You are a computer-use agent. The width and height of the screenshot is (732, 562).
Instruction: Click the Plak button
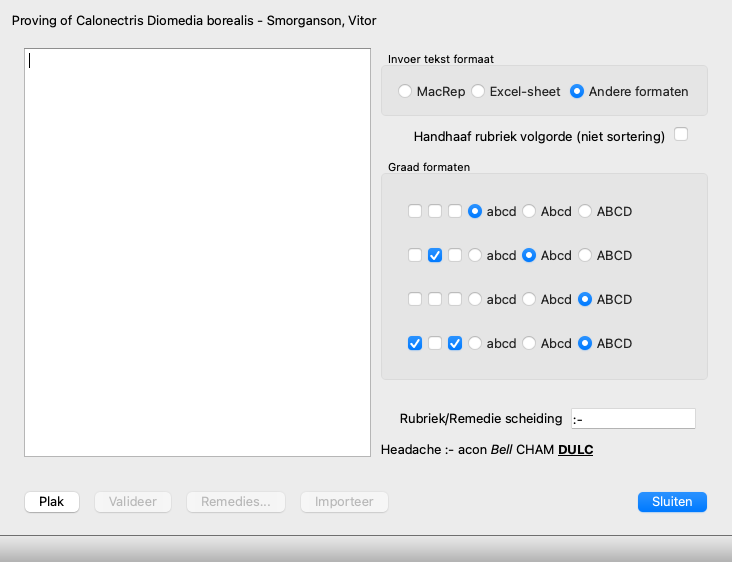click(x=52, y=502)
